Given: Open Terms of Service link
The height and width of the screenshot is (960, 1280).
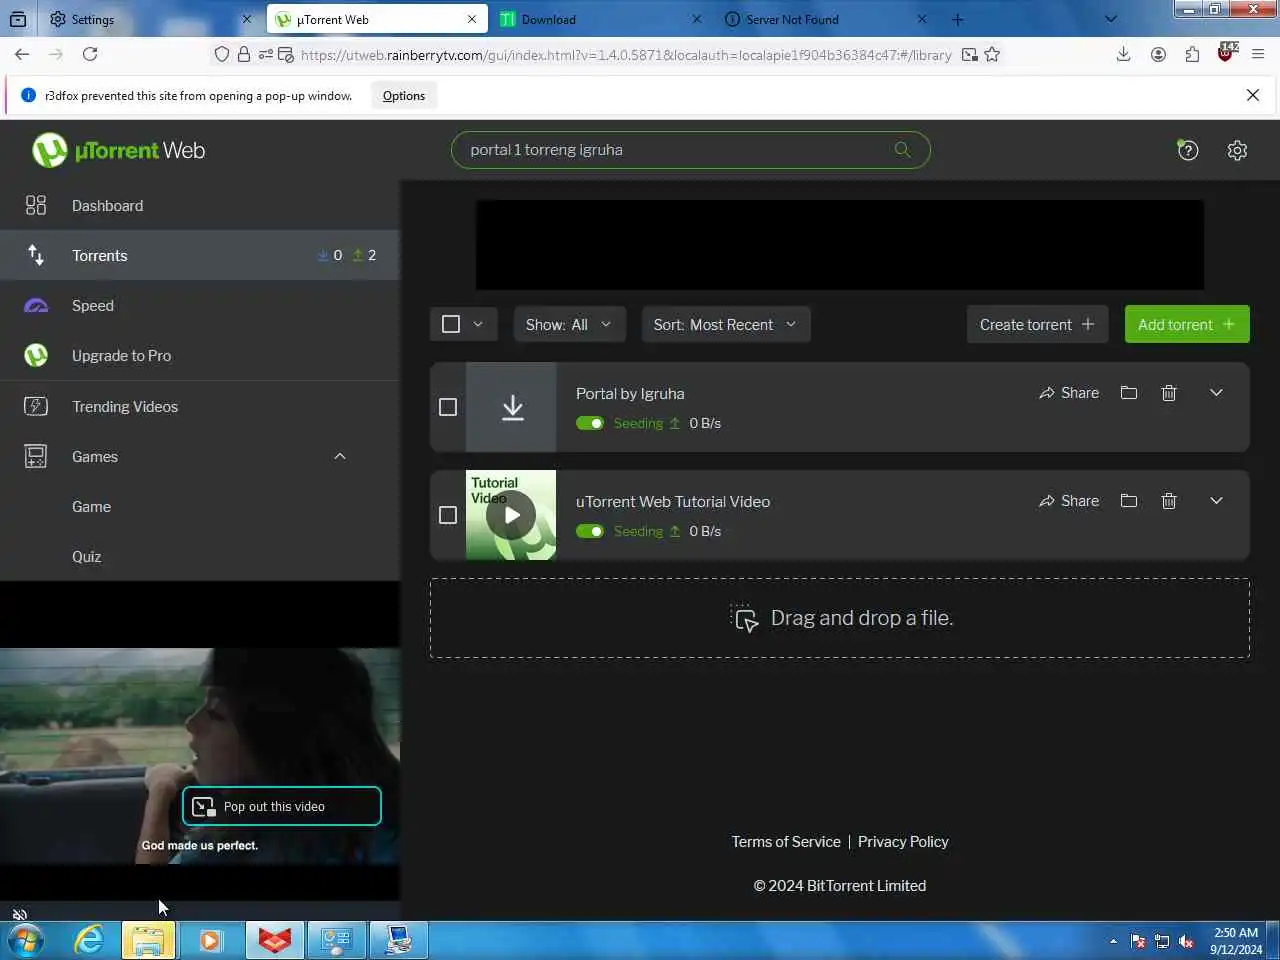Looking at the screenshot, I should 786,841.
